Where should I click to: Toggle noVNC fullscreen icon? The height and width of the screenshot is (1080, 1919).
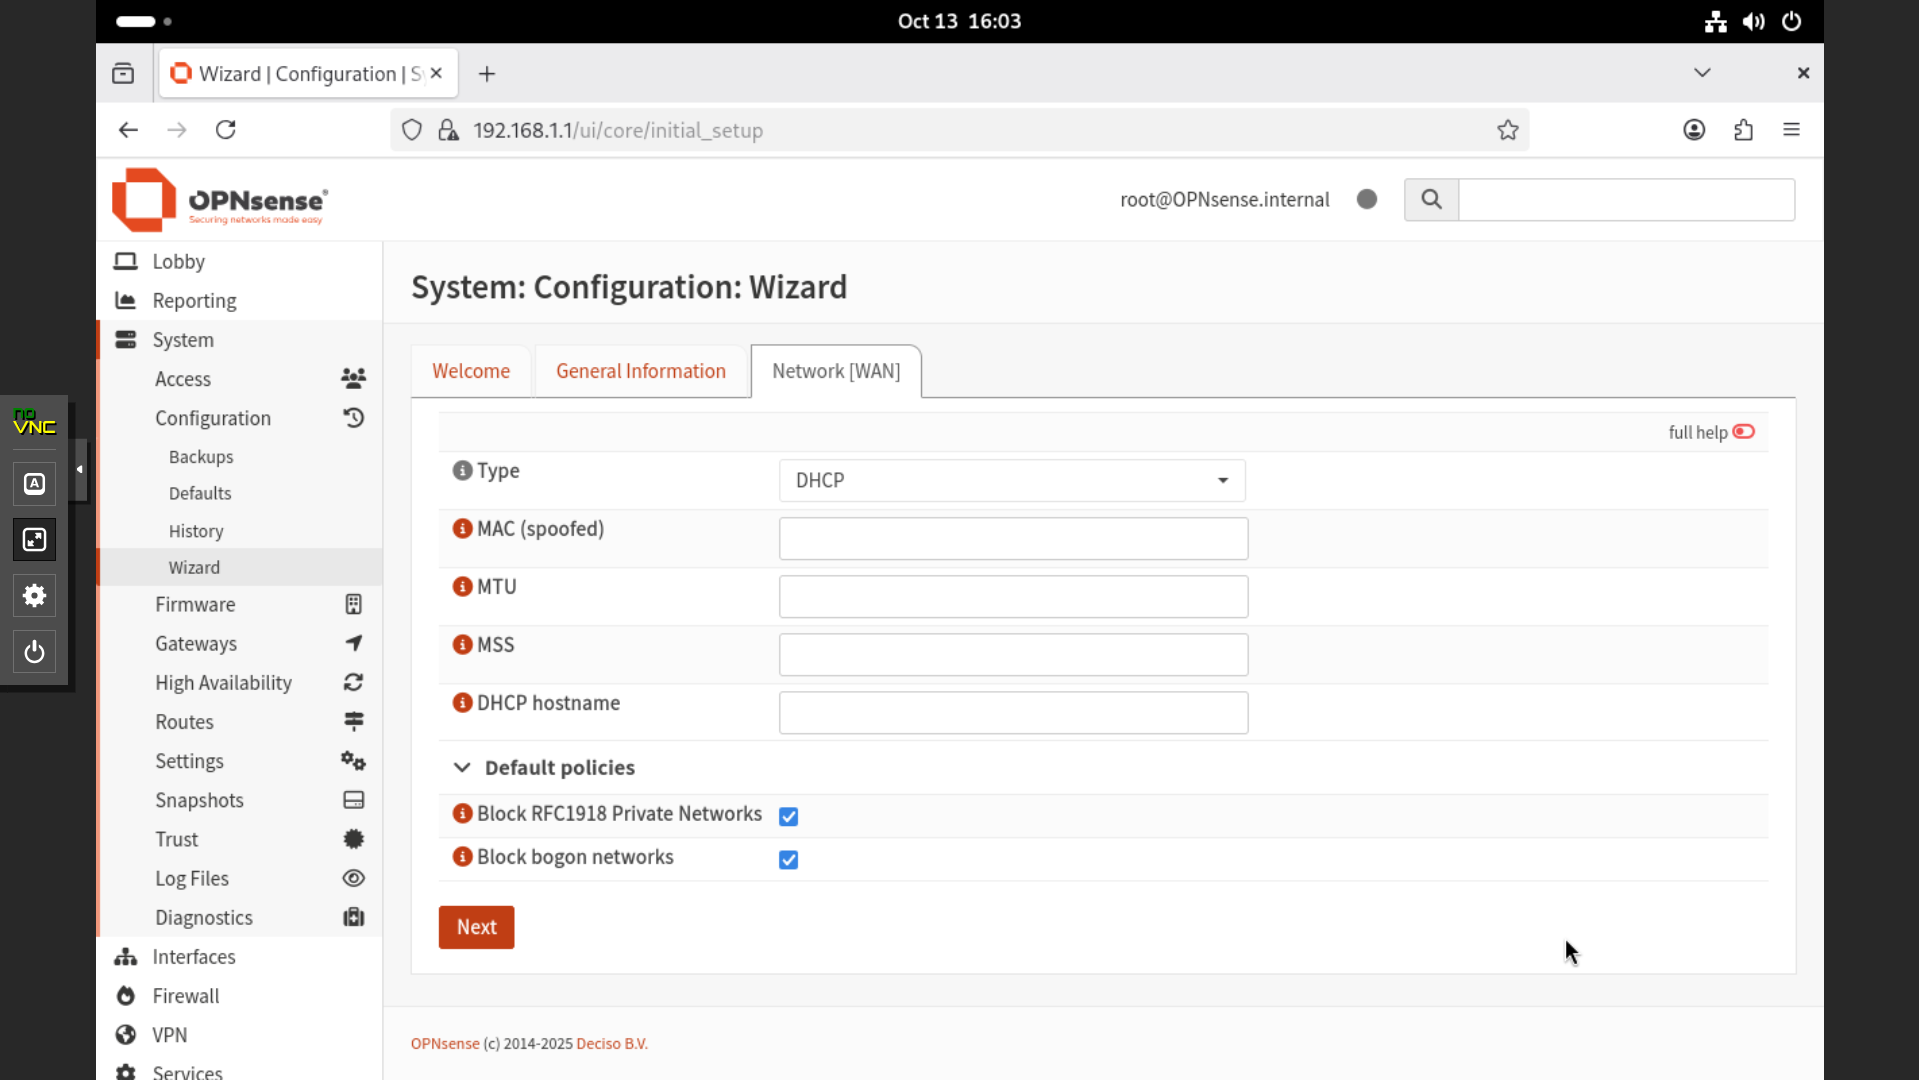(x=34, y=540)
